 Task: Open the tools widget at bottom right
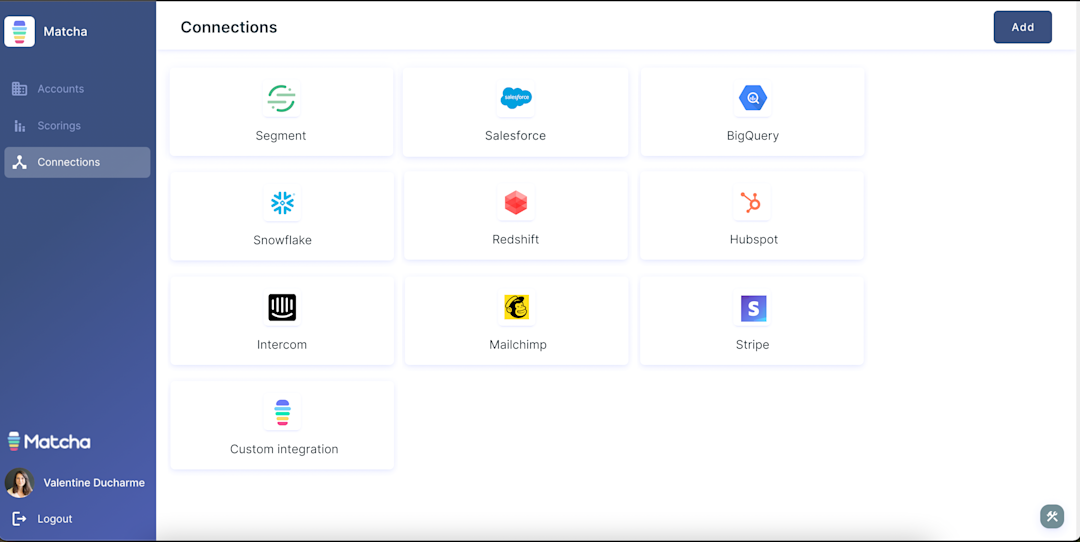1052,517
